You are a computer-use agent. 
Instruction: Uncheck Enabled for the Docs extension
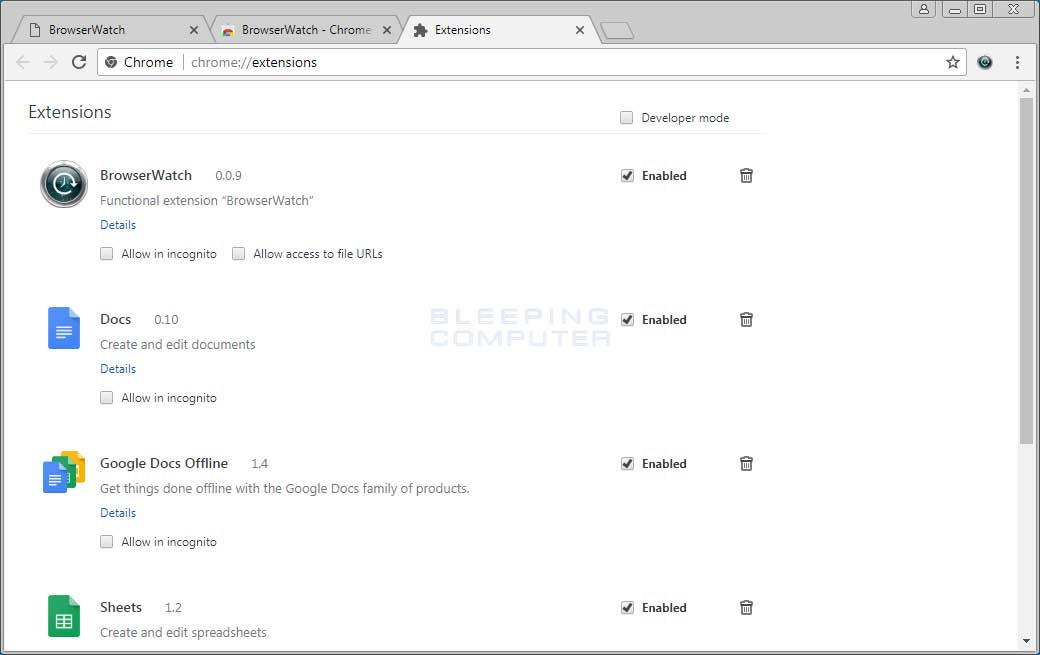(627, 319)
